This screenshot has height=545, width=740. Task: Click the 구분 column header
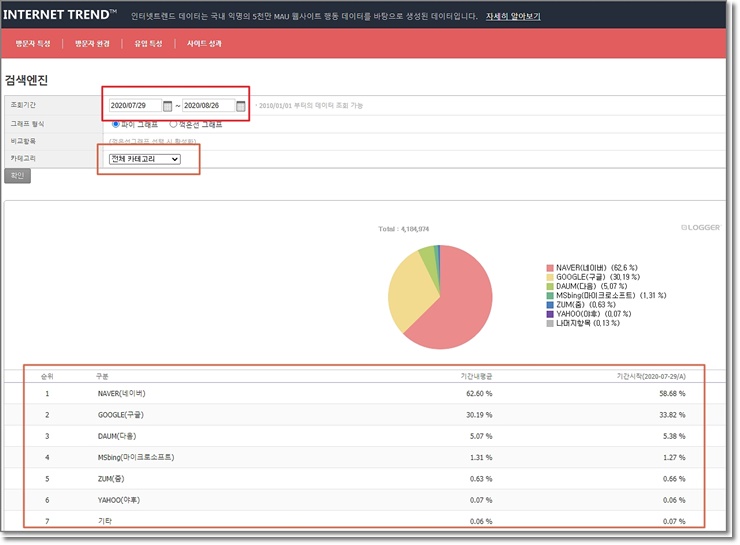pos(102,376)
